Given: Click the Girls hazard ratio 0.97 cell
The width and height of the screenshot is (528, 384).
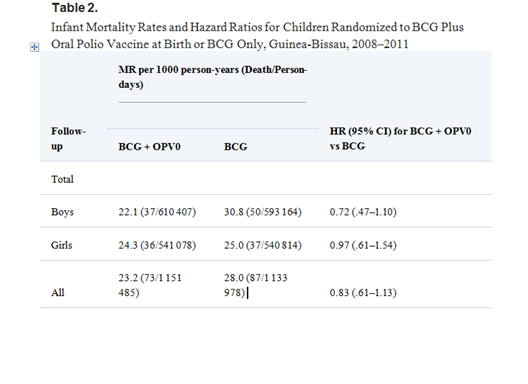Looking at the screenshot, I should 363,245.
